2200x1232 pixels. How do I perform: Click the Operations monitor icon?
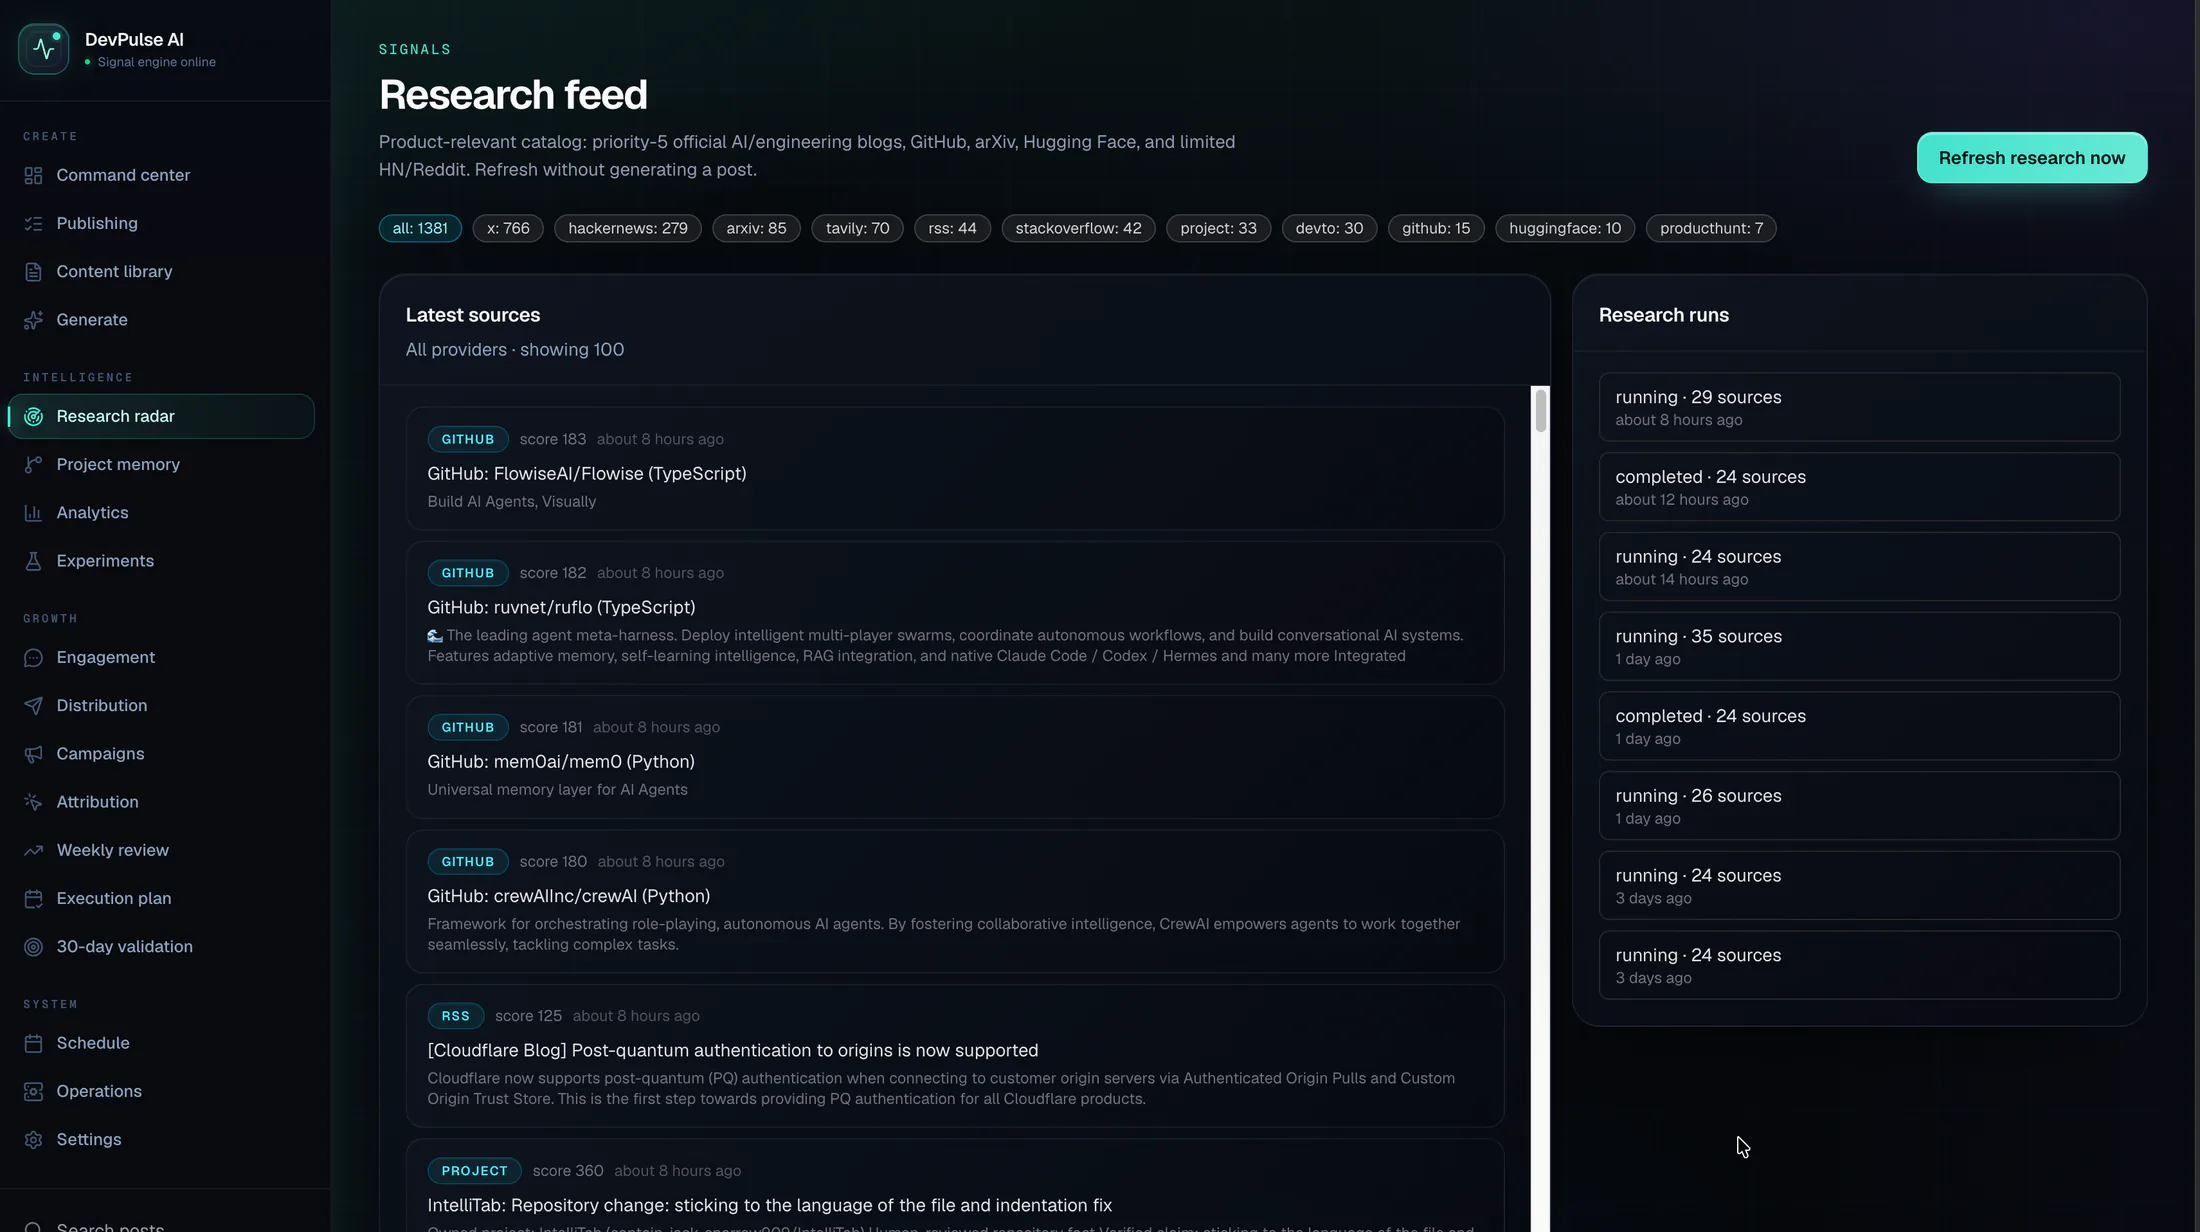[33, 1091]
